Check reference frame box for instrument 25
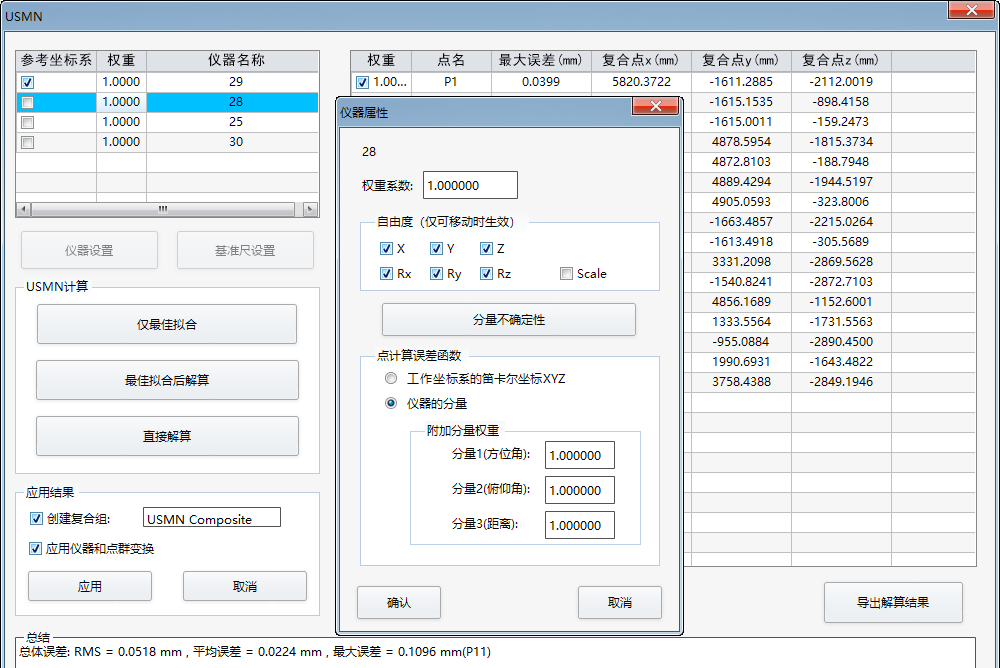The width and height of the screenshot is (1000, 668). (28, 122)
